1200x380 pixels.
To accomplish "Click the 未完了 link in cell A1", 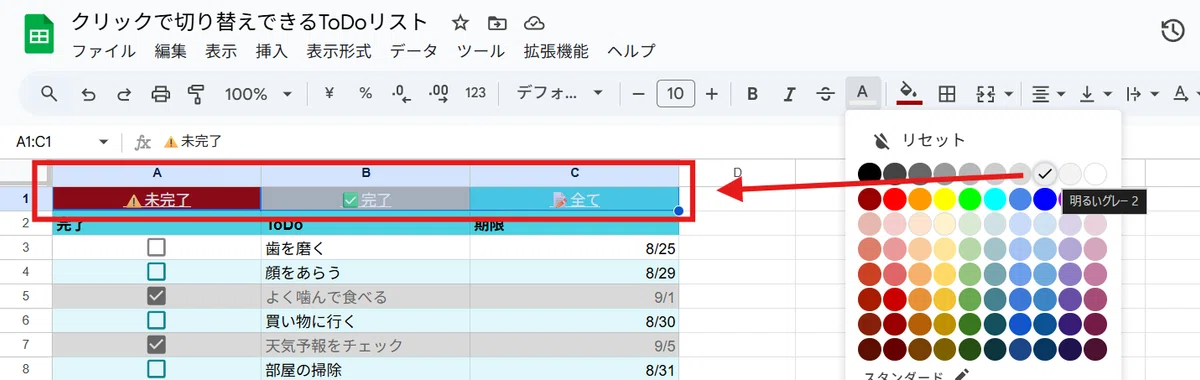I will (x=167, y=200).
